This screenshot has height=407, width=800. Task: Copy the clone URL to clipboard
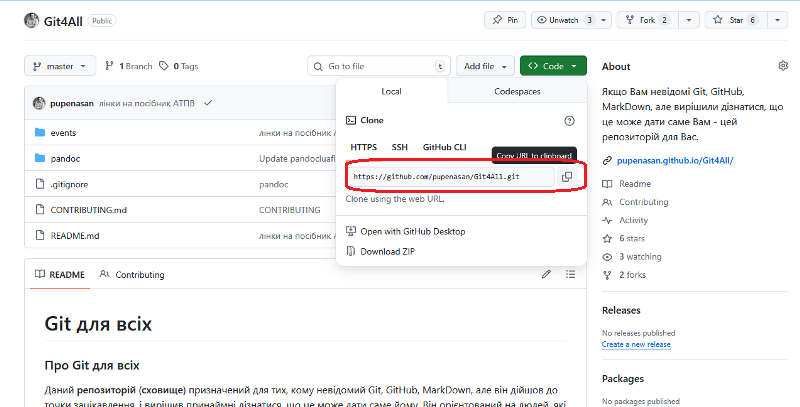566,177
